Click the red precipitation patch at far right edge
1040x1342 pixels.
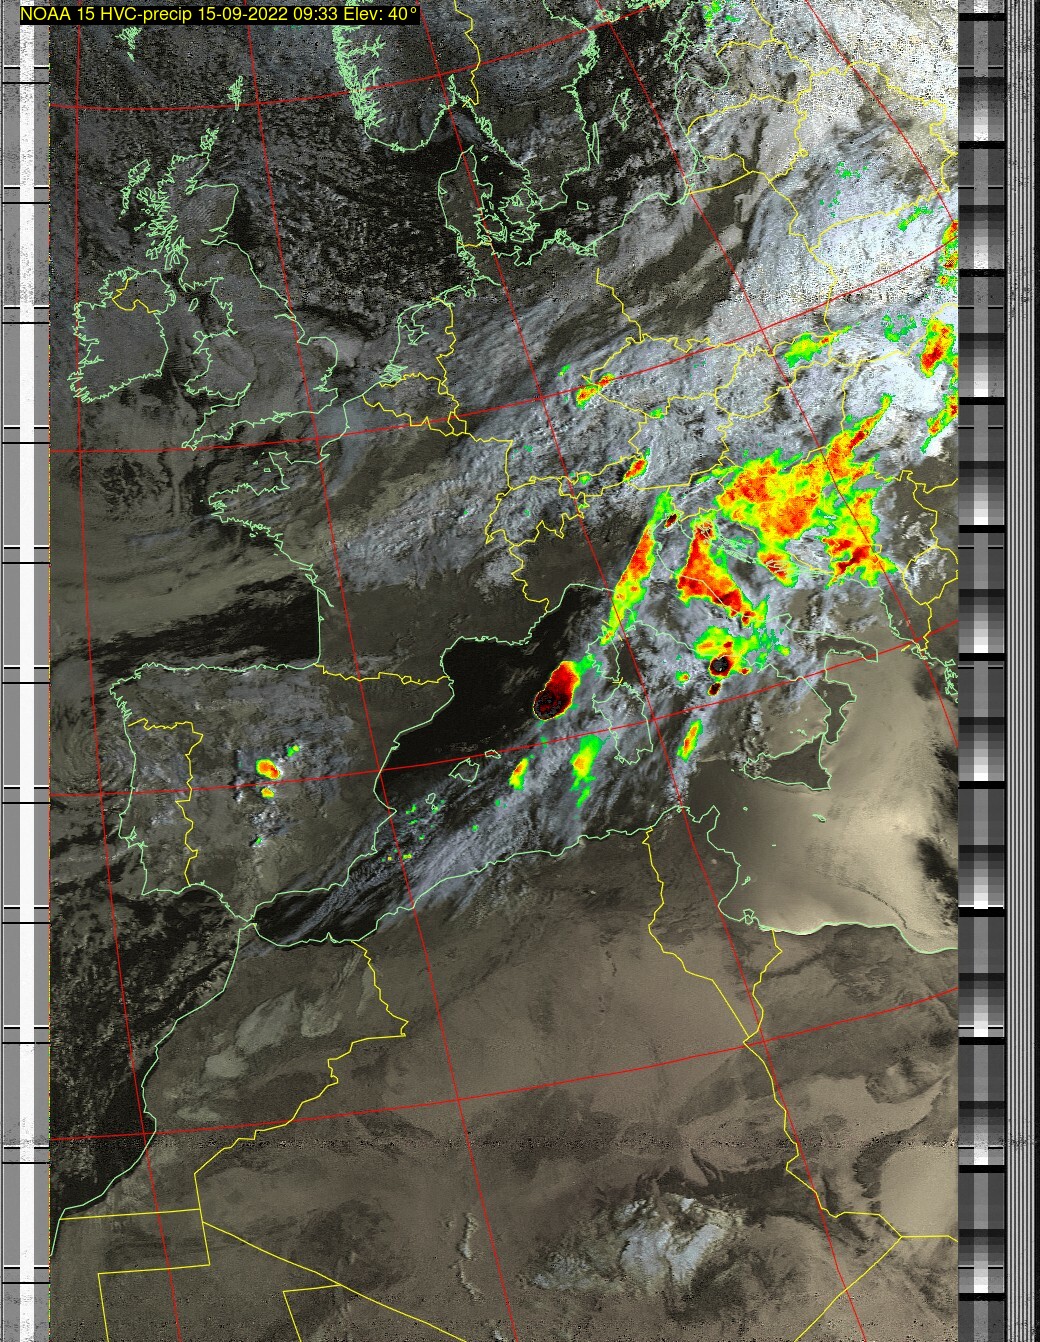point(937,347)
